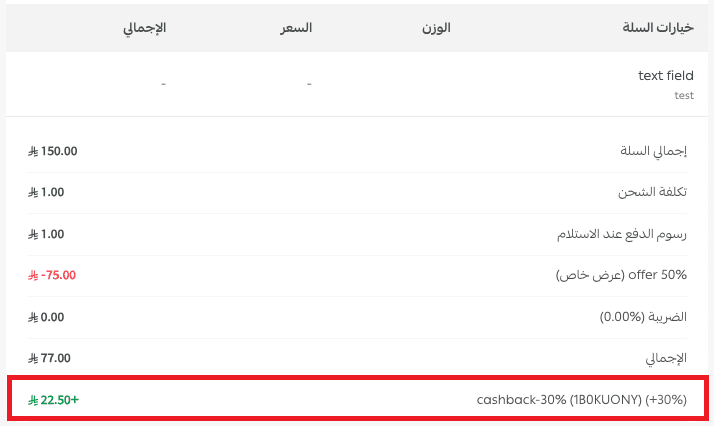Click the test value under text field
Image resolution: width=714 pixels, height=426 pixels.
tap(684, 96)
